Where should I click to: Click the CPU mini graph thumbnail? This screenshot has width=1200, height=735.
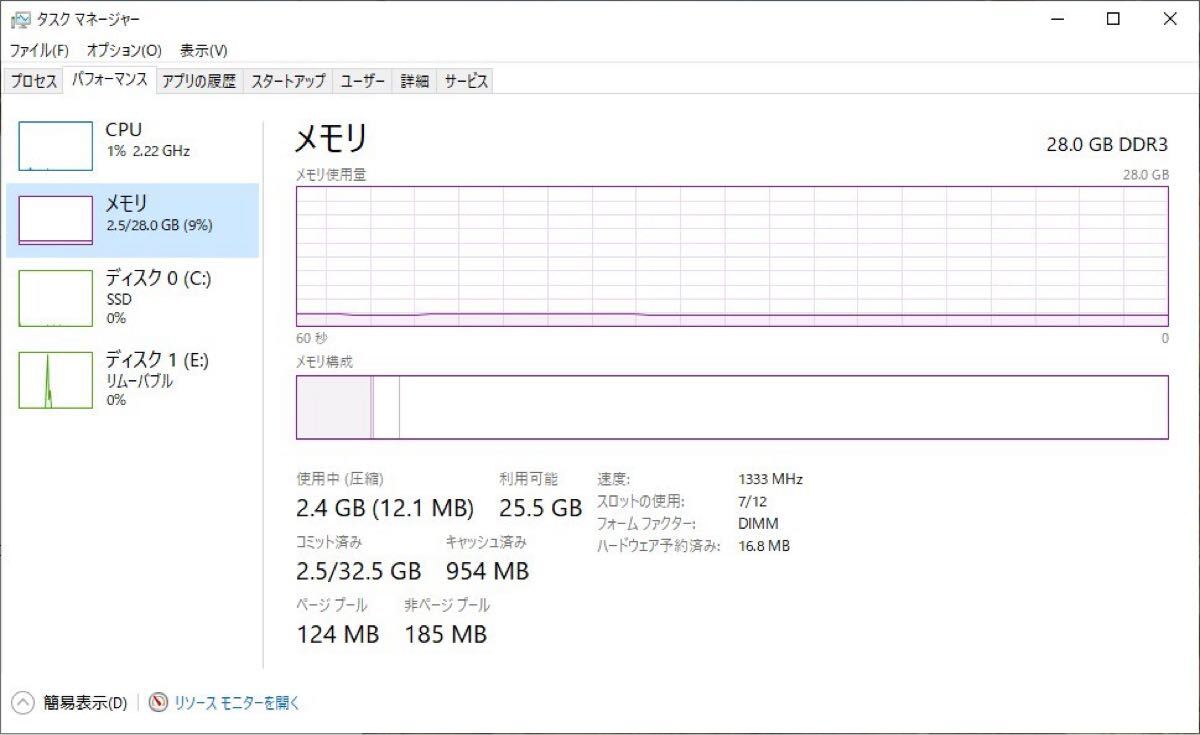[55, 146]
